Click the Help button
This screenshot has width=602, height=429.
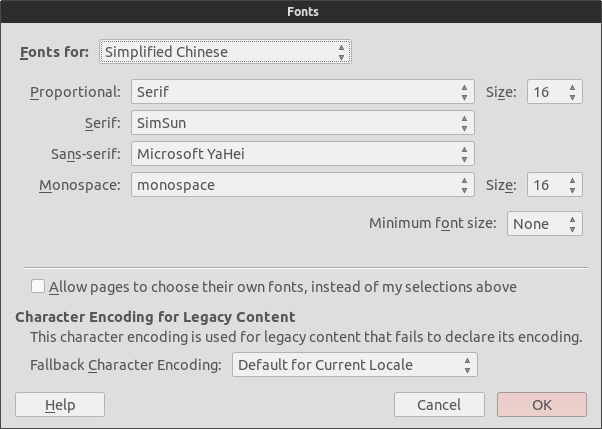pyautogui.click(x=60, y=405)
